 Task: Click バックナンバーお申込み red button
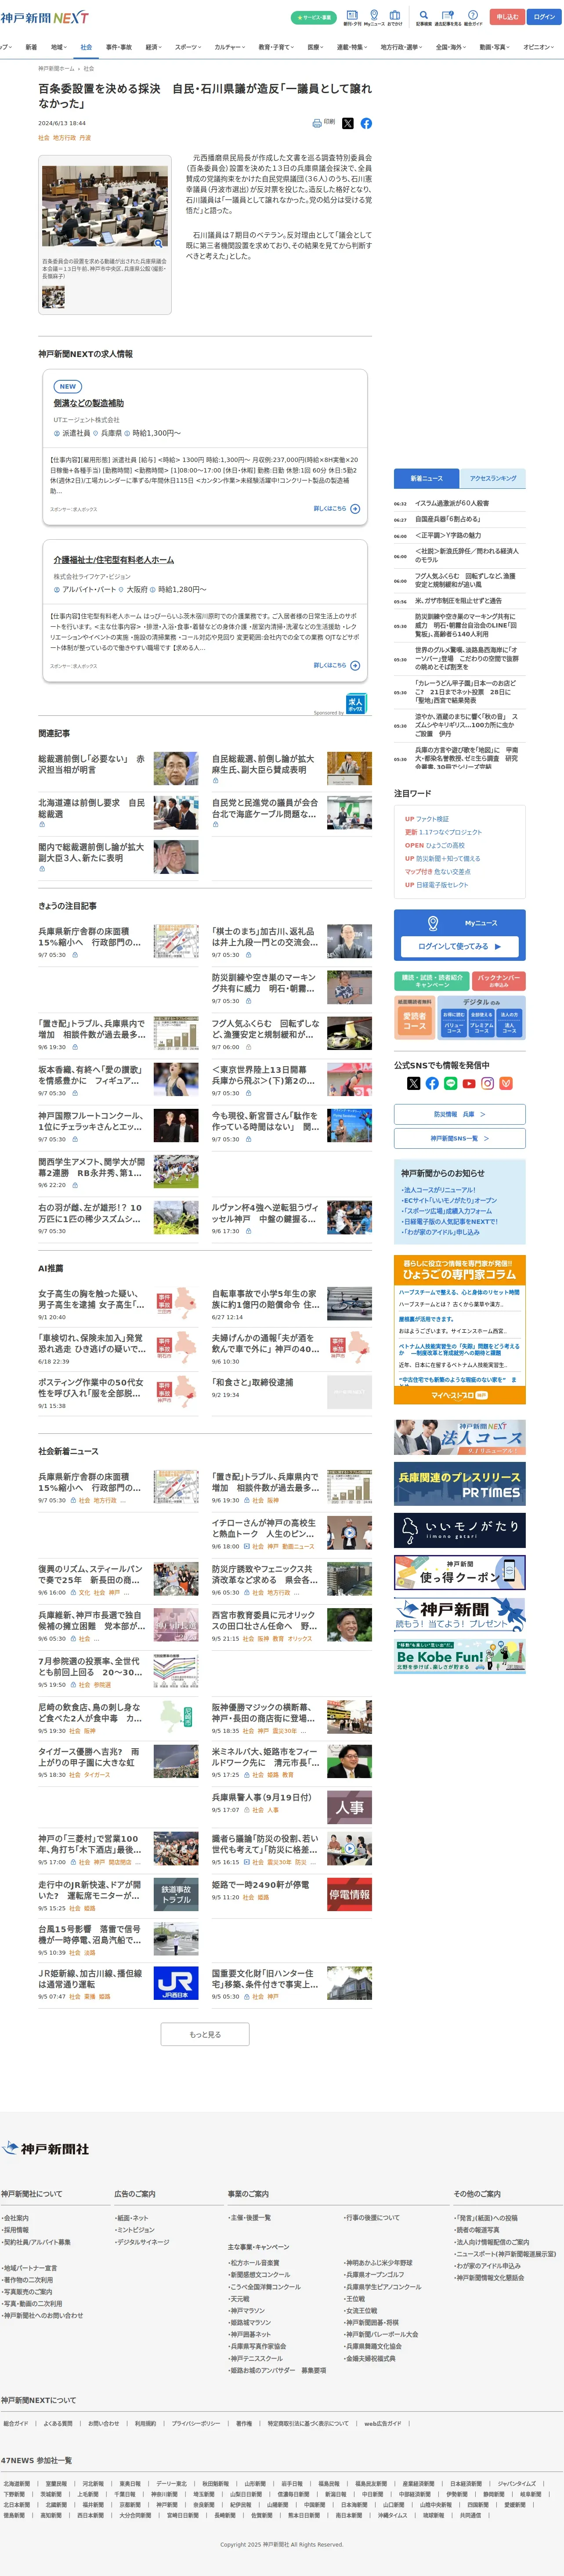[x=498, y=981]
